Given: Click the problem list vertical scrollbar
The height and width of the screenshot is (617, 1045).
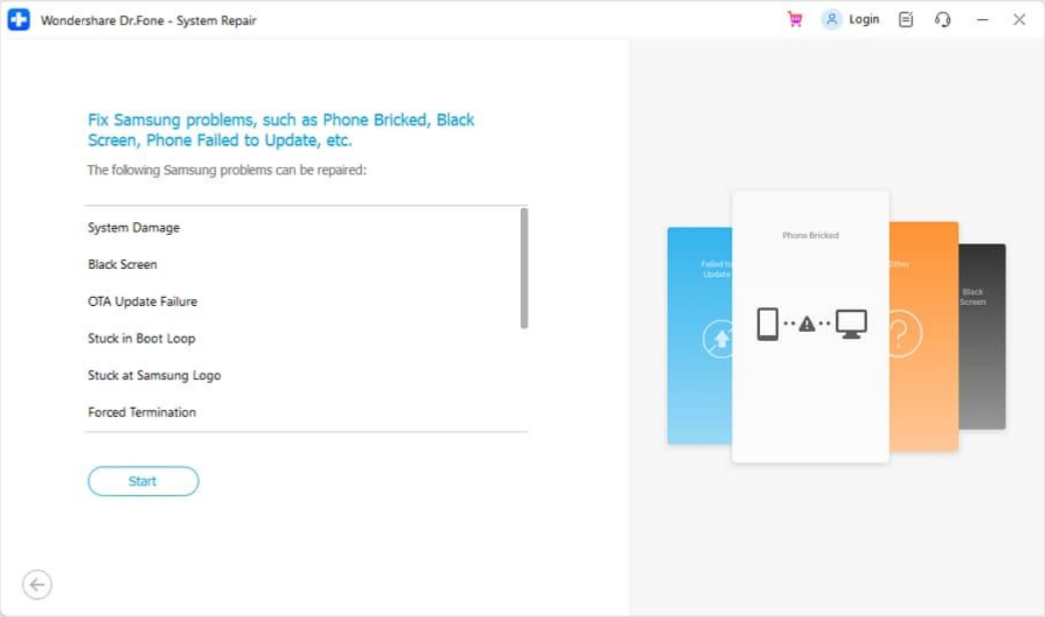Looking at the screenshot, I should tap(524, 268).
